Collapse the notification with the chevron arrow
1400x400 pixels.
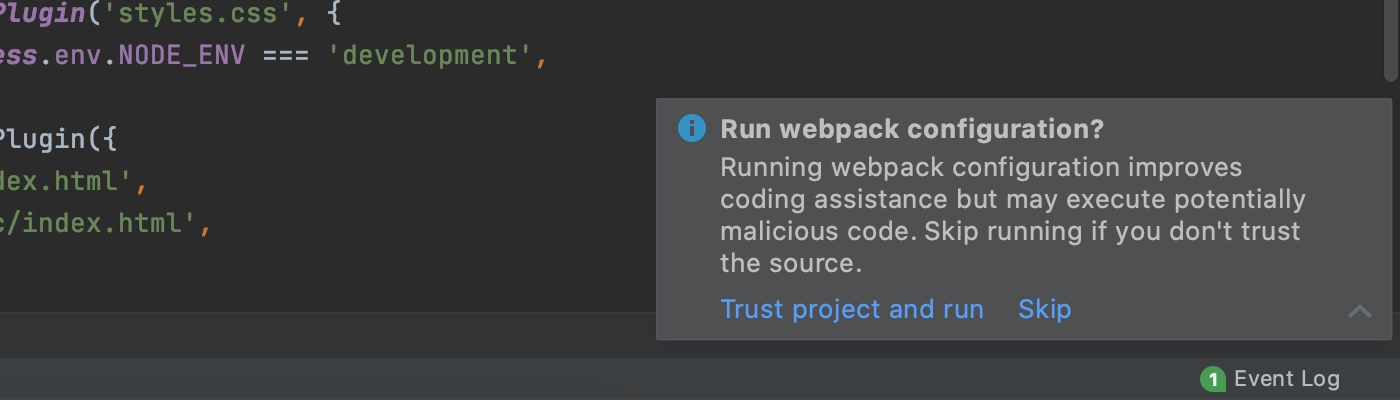coord(1359,311)
